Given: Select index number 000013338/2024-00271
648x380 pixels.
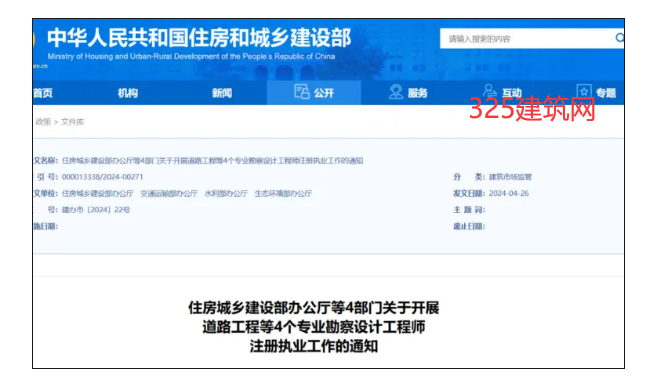Looking at the screenshot, I should (102, 177).
